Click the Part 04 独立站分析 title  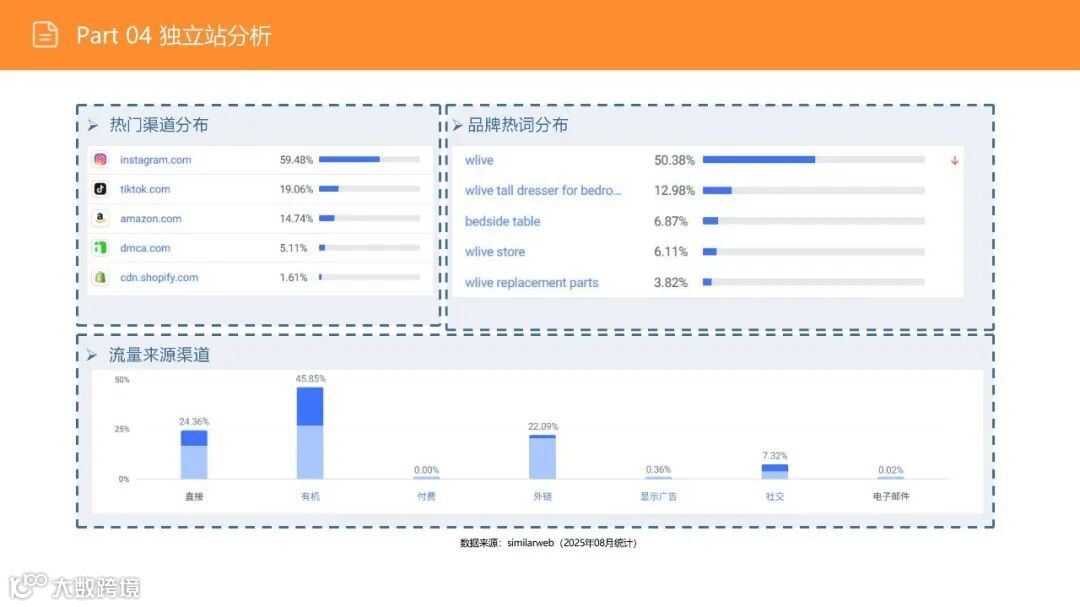coord(174,35)
